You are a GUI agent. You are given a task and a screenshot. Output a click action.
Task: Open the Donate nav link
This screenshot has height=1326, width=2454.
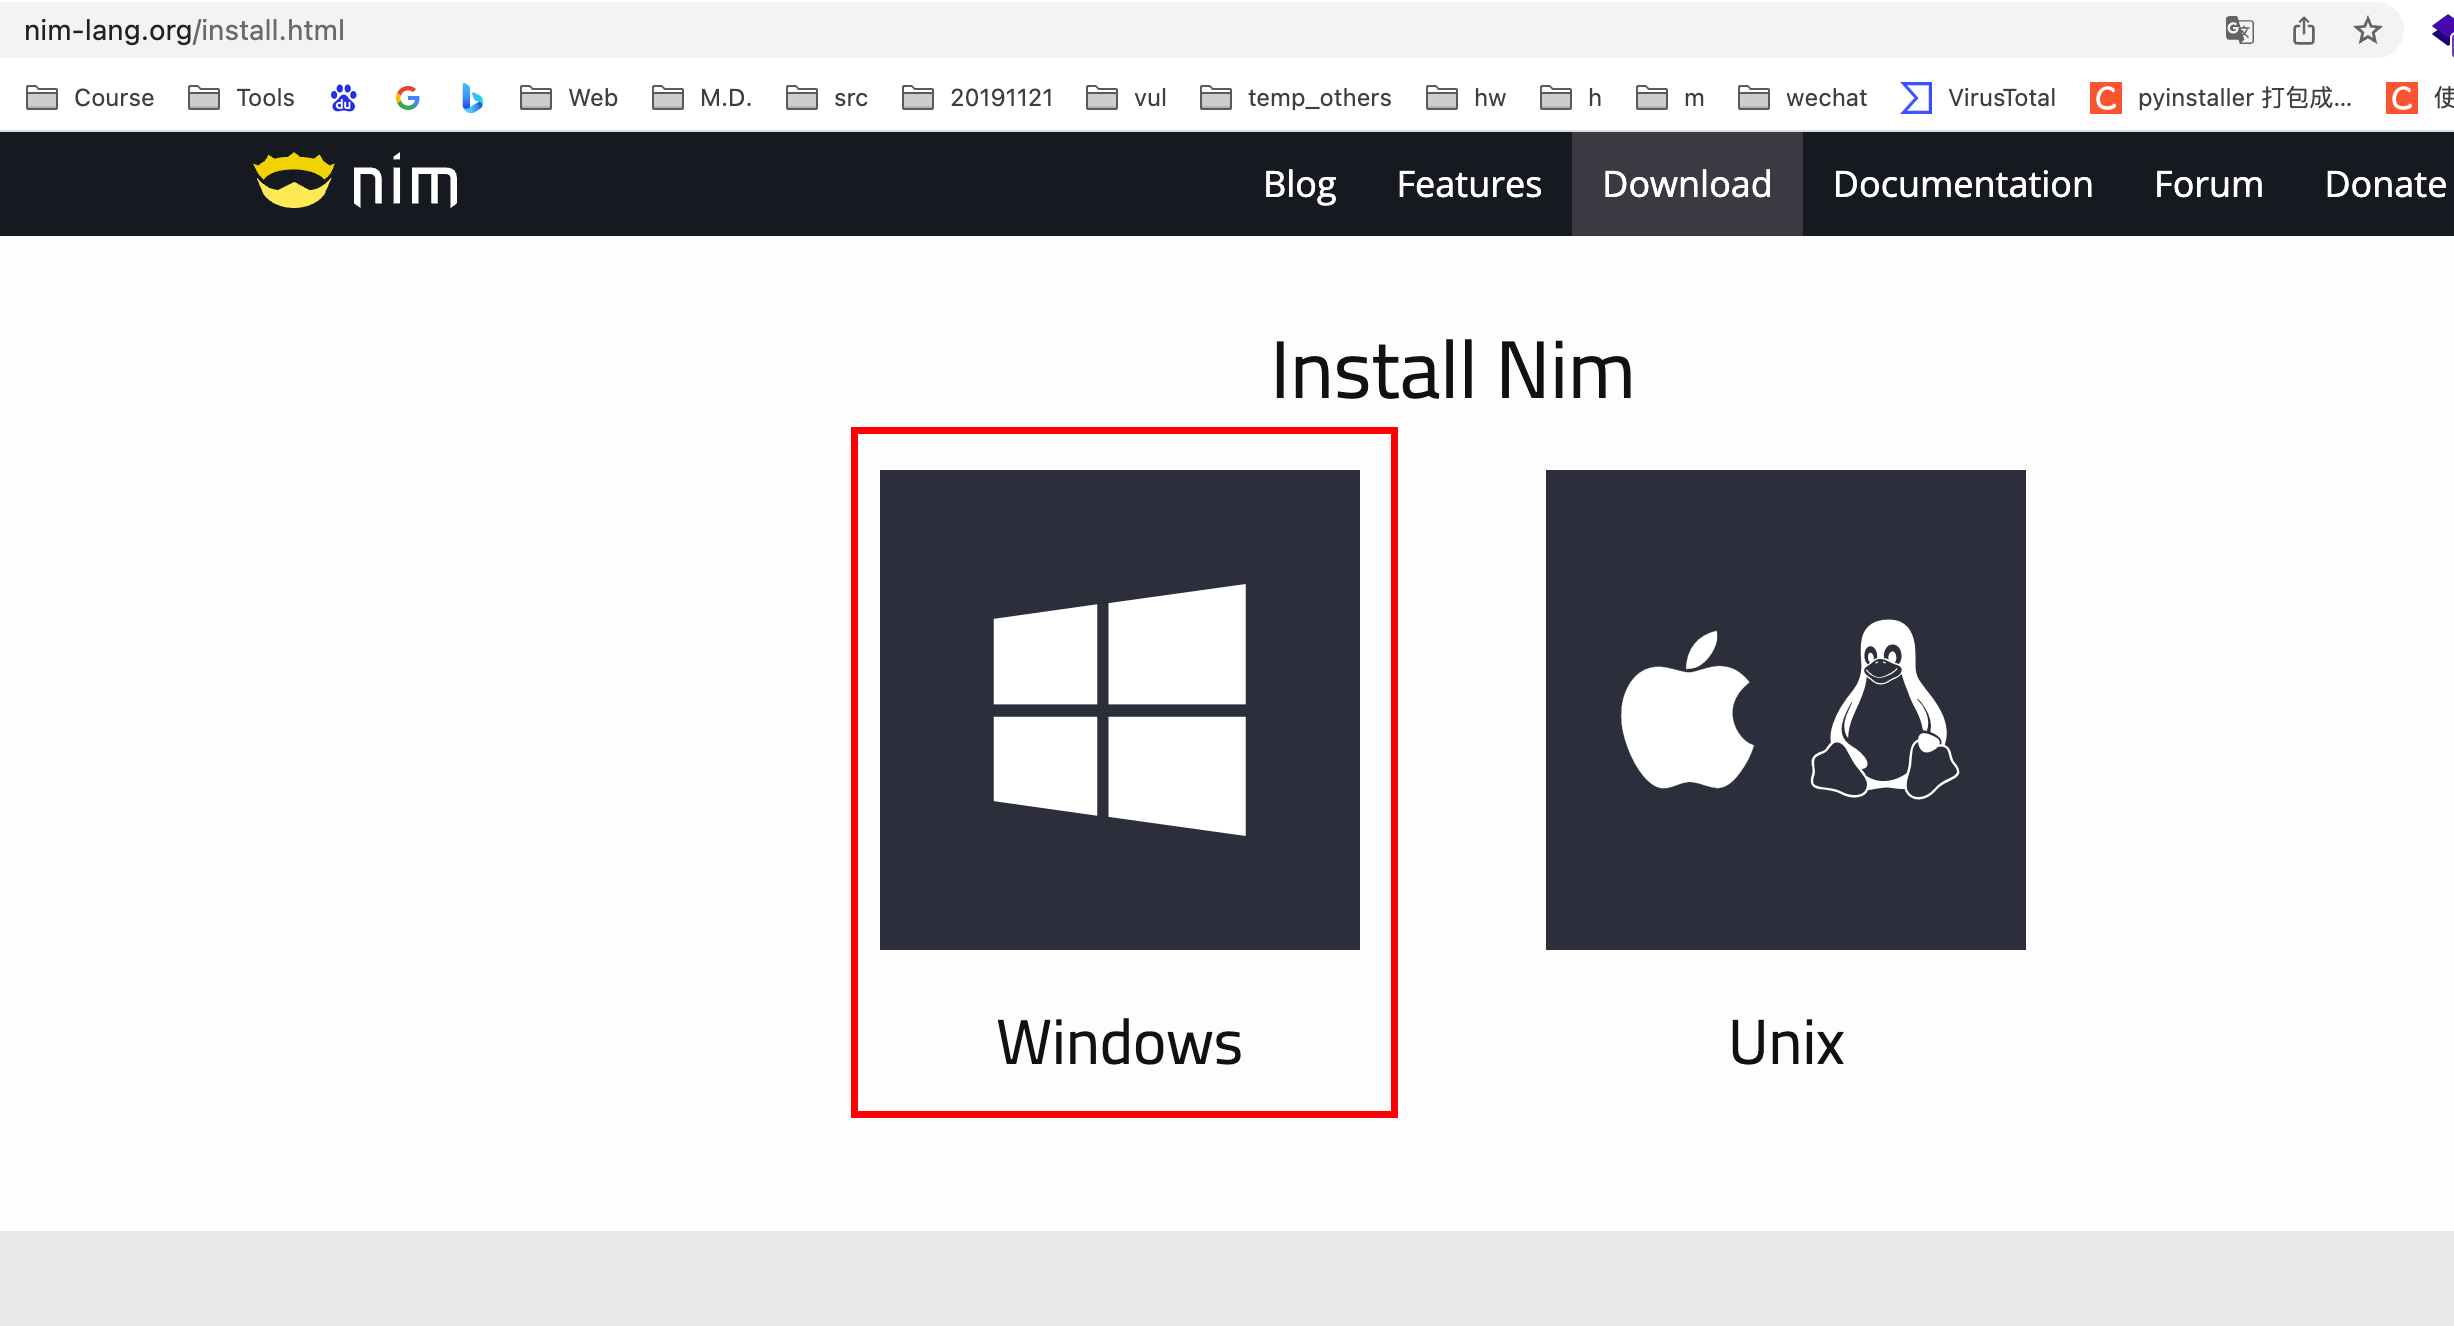2385,184
